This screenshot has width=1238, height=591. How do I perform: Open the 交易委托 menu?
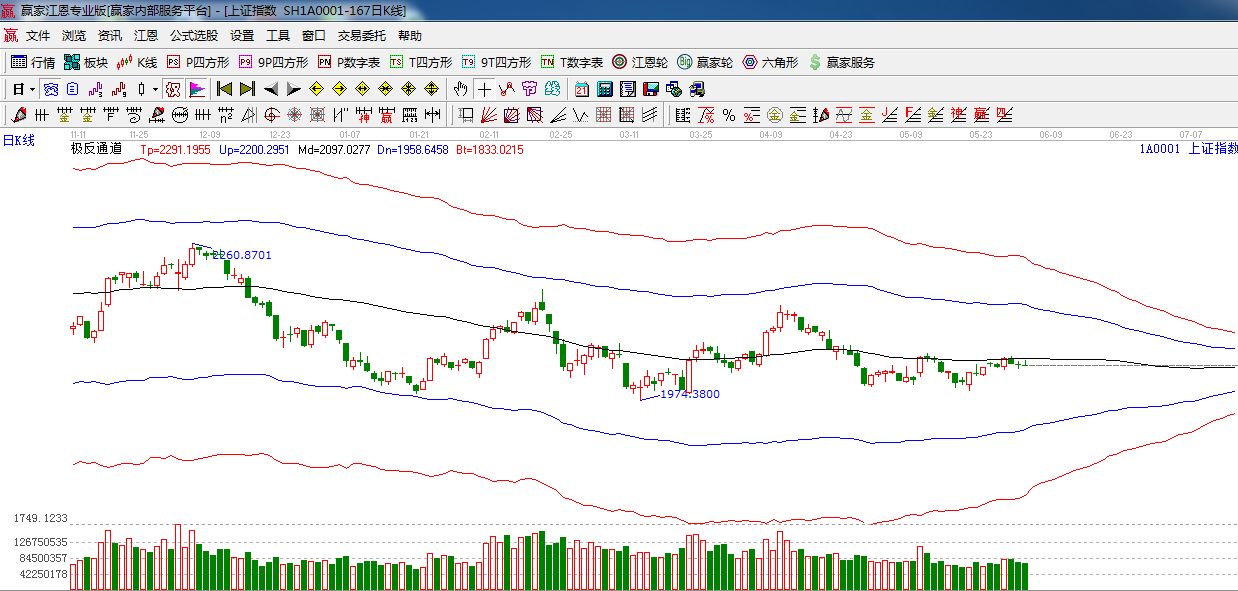[361, 35]
